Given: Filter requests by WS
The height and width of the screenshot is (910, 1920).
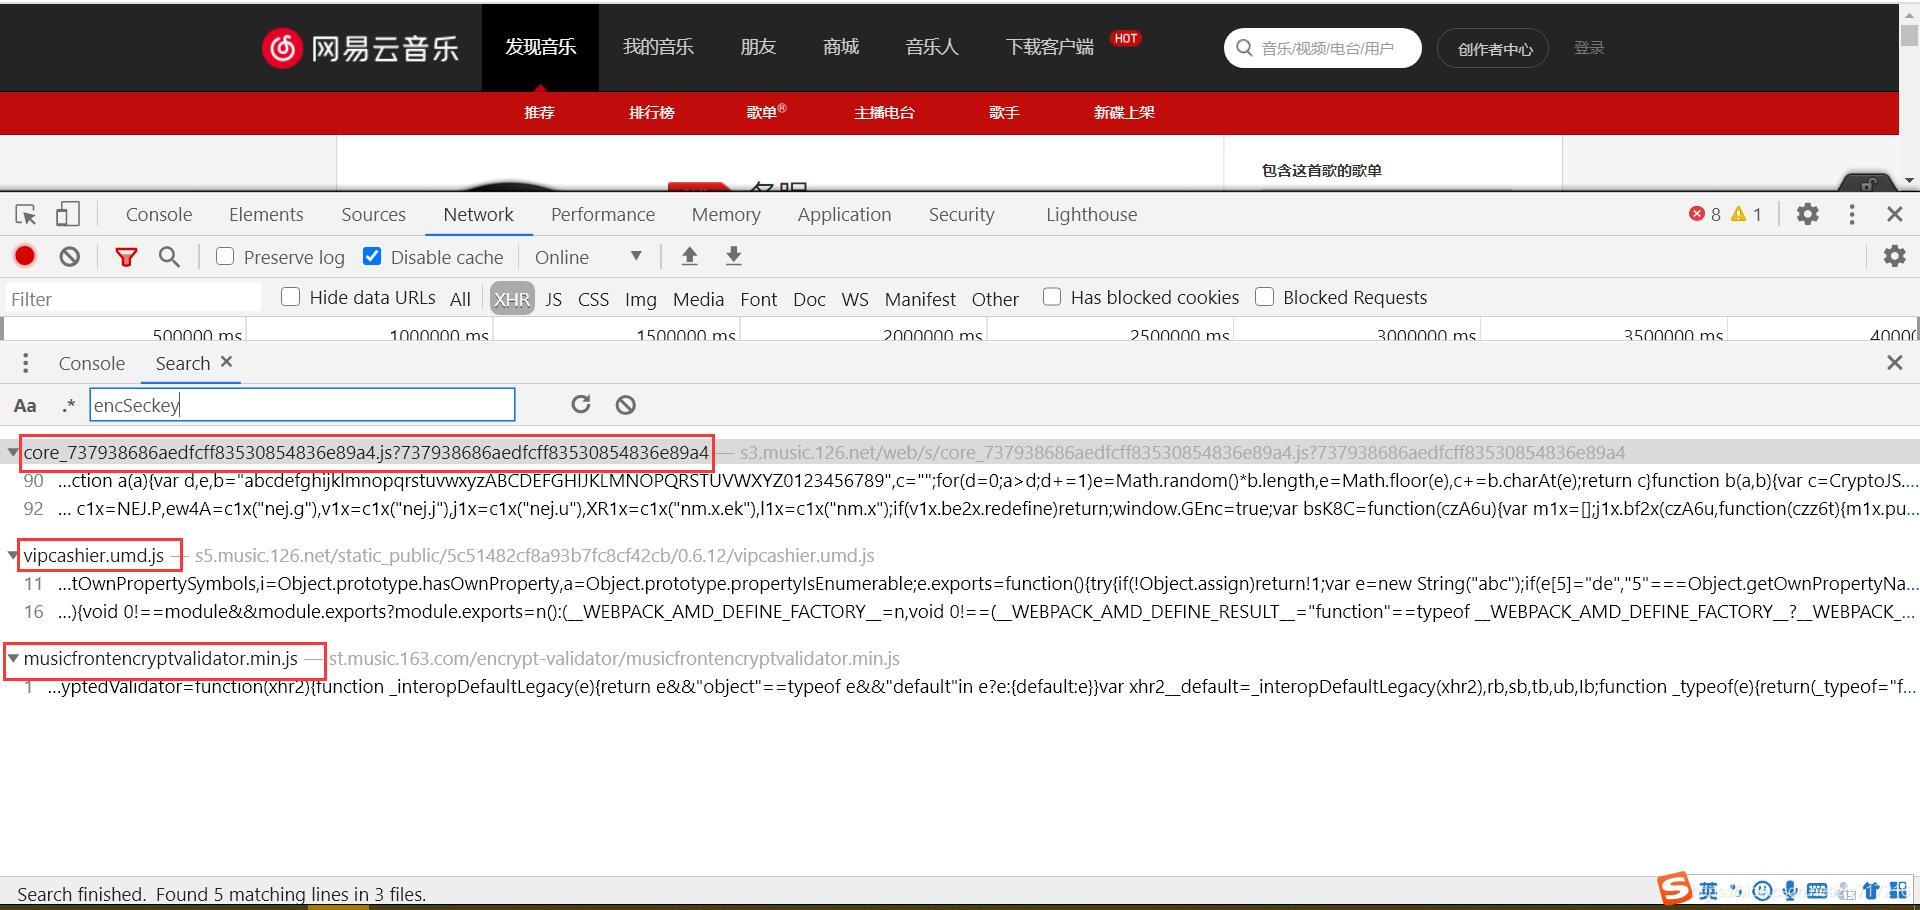Looking at the screenshot, I should point(855,299).
